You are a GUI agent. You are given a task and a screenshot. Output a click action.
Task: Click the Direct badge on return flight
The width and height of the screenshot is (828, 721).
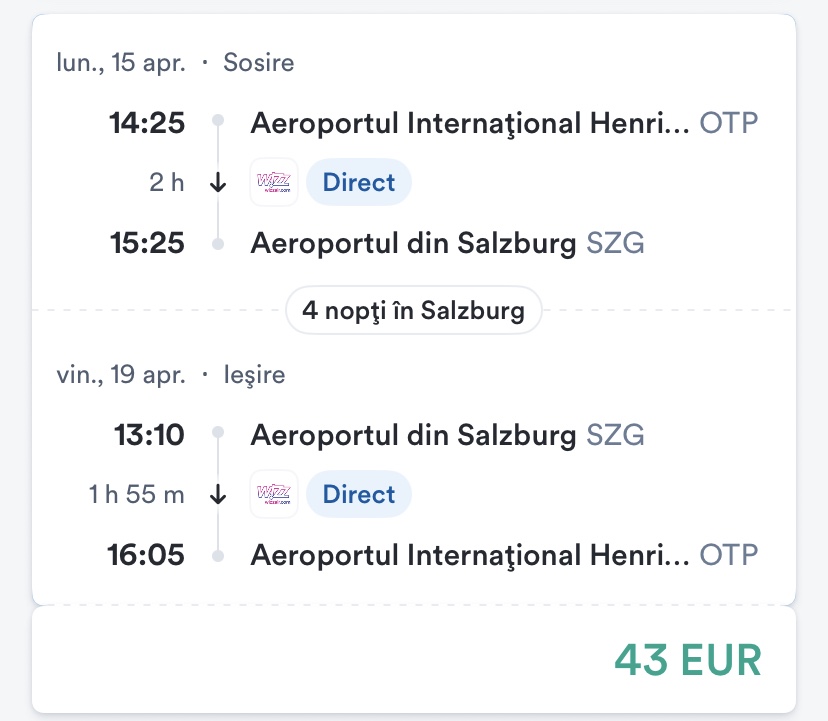(x=358, y=494)
